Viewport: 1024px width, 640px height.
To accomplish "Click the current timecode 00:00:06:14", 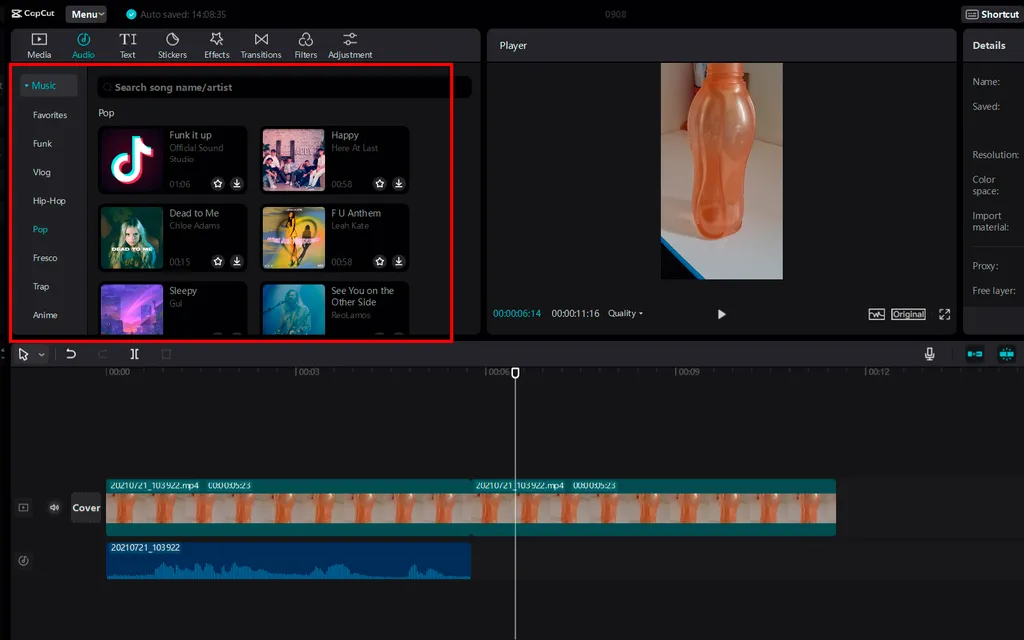I will click(517, 313).
